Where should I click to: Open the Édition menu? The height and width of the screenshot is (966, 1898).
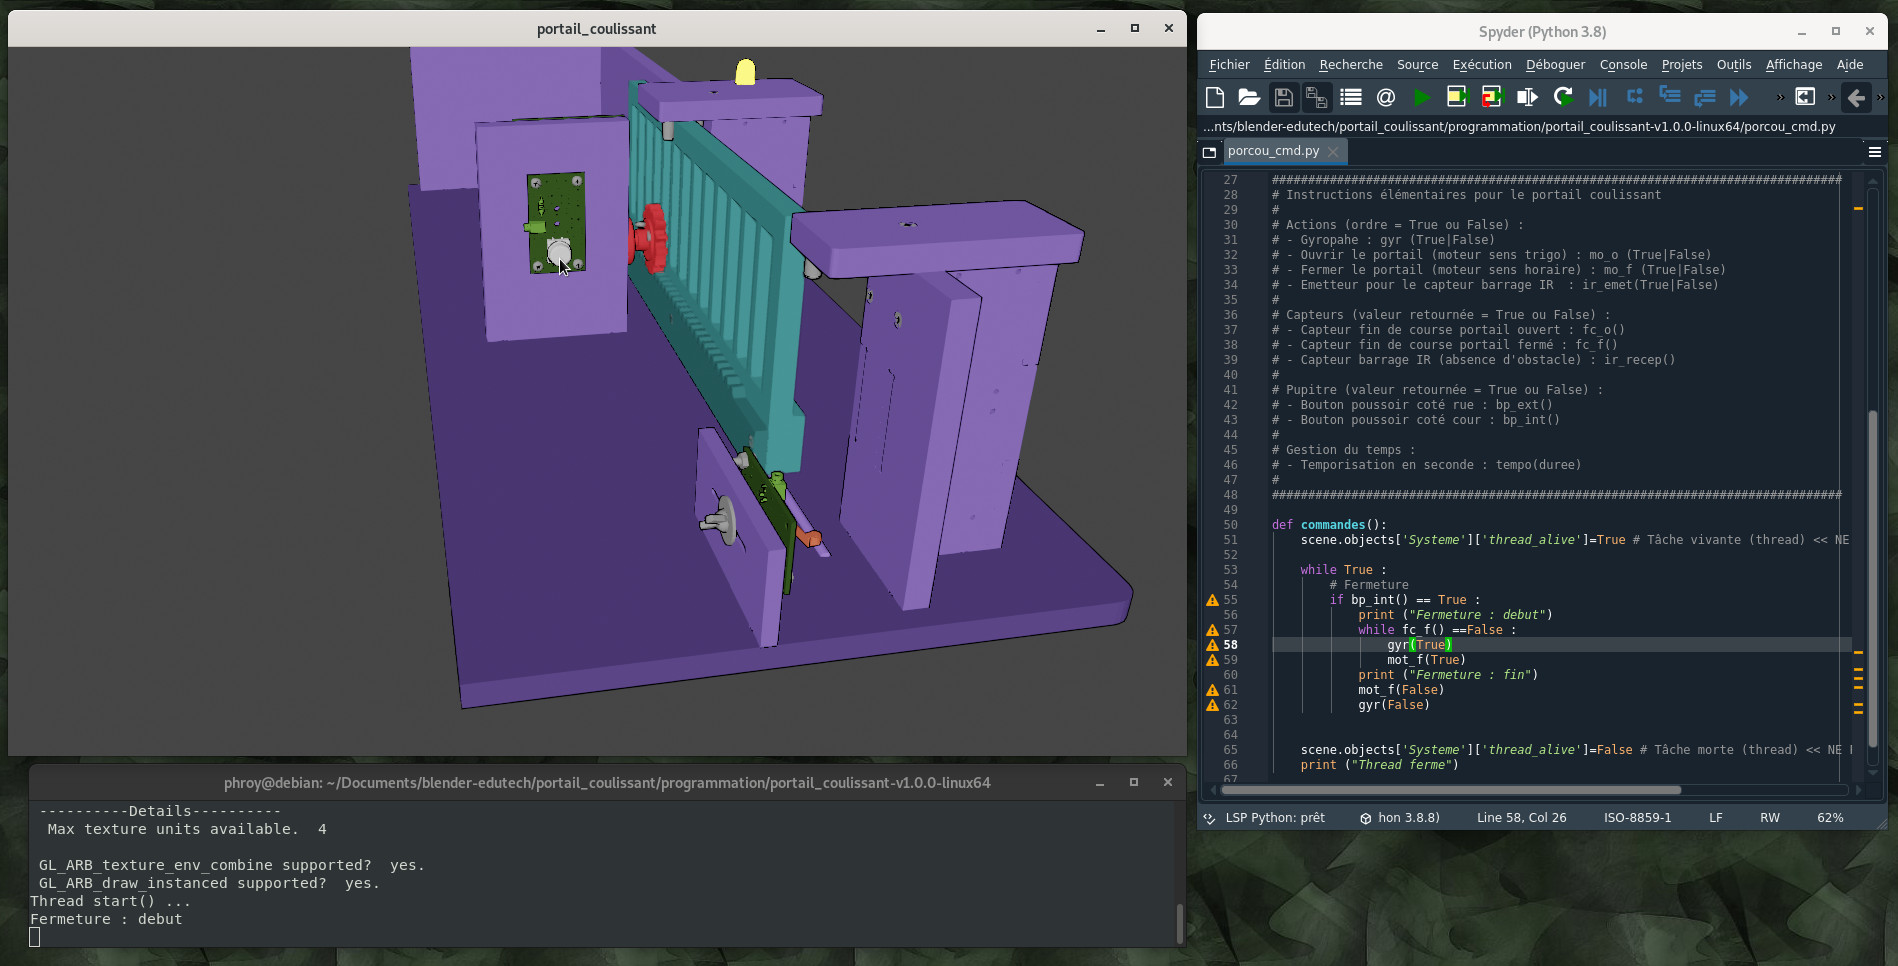[x=1284, y=64]
